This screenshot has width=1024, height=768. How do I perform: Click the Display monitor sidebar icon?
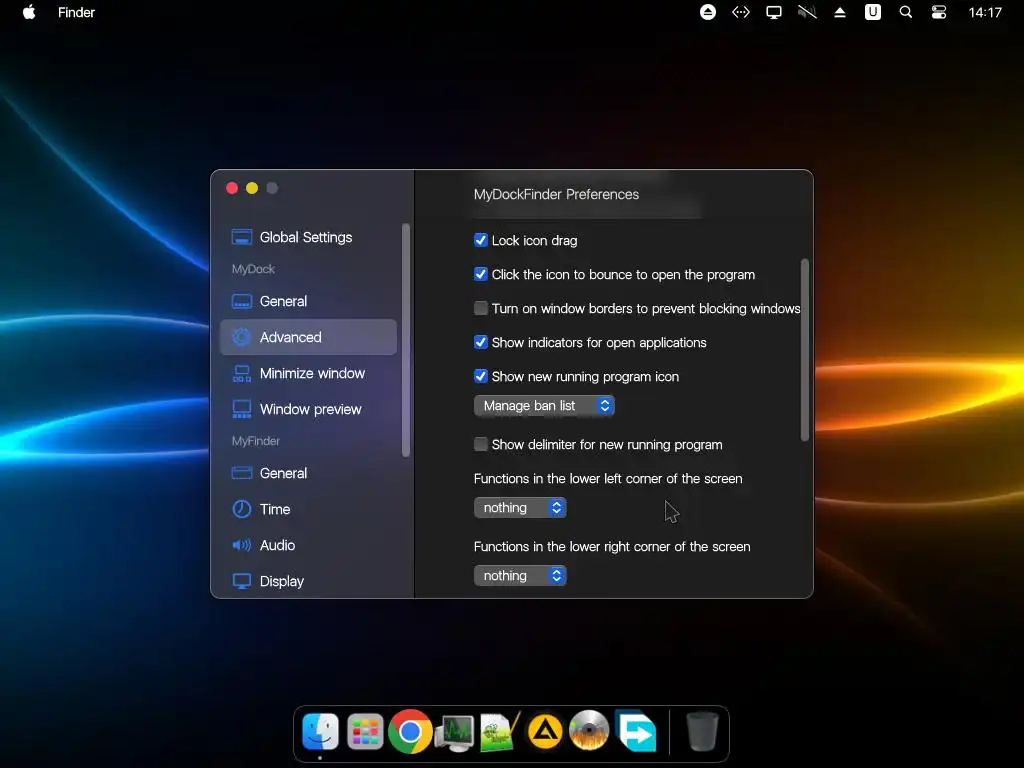pyautogui.click(x=242, y=581)
